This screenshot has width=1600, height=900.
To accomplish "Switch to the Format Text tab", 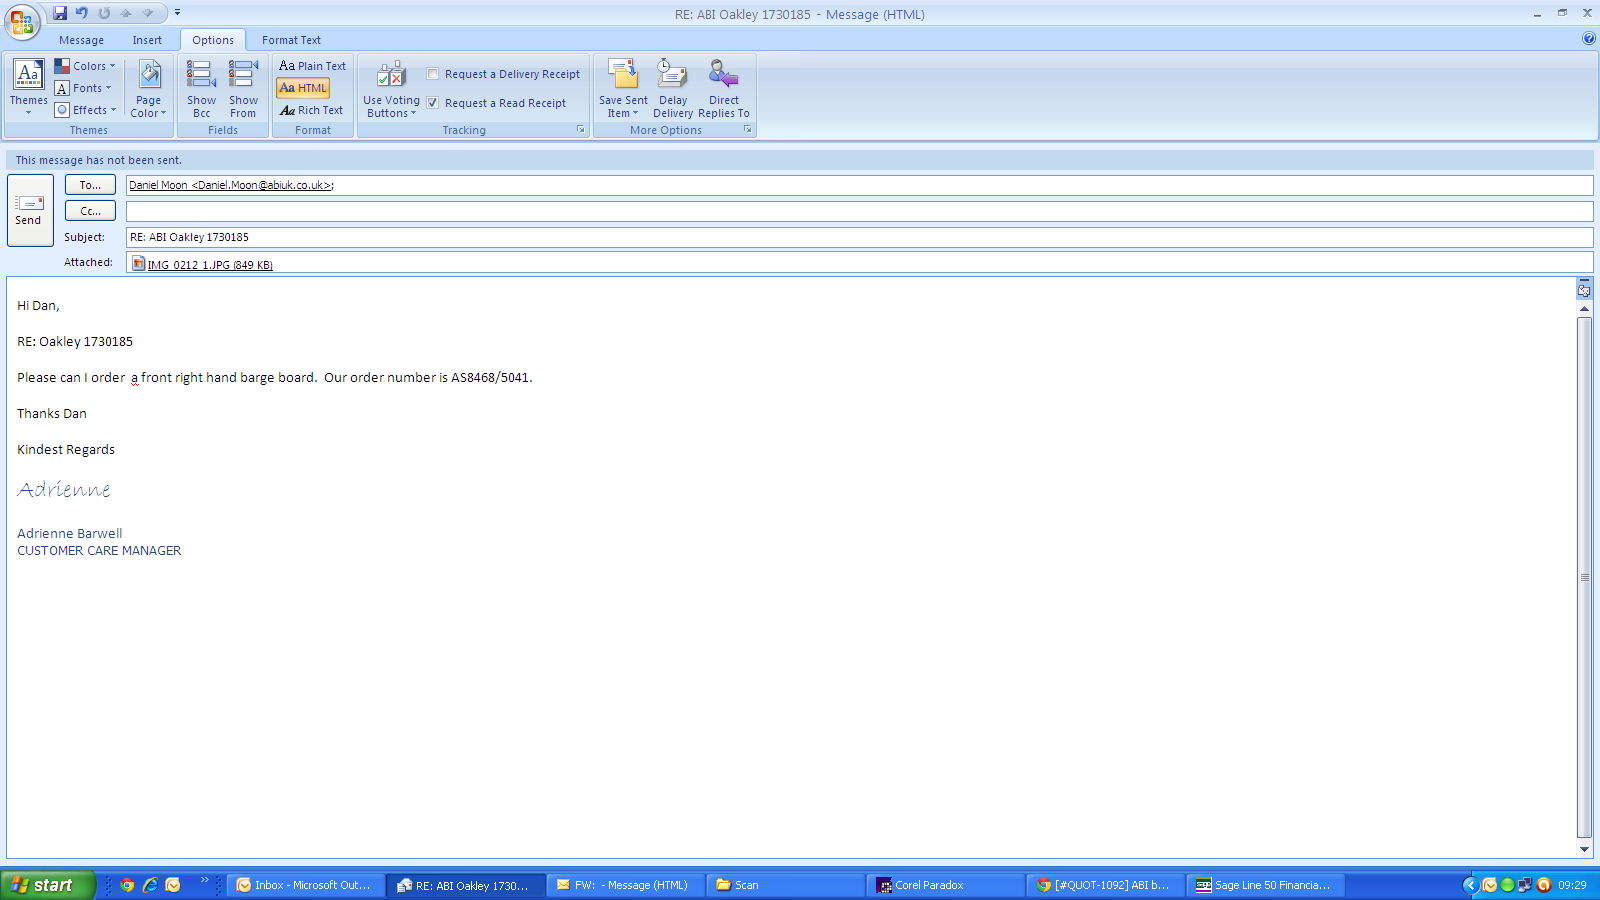I will tap(291, 40).
